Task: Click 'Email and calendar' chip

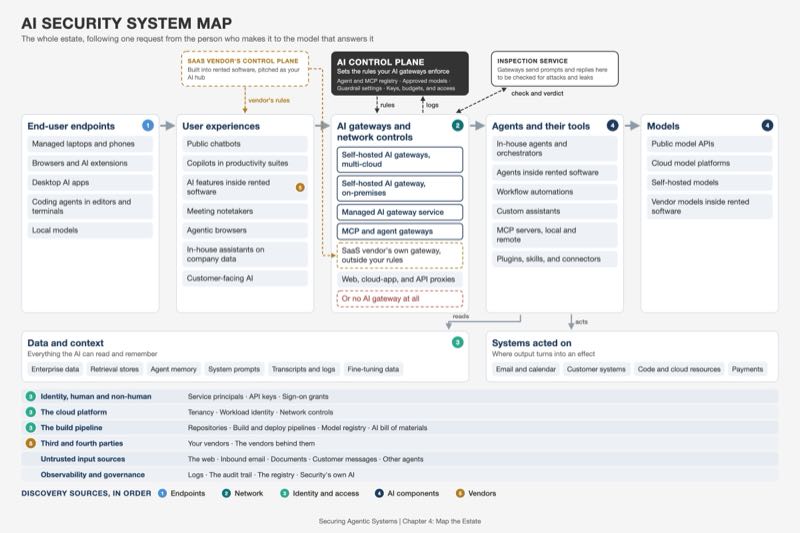Action: point(526,369)
